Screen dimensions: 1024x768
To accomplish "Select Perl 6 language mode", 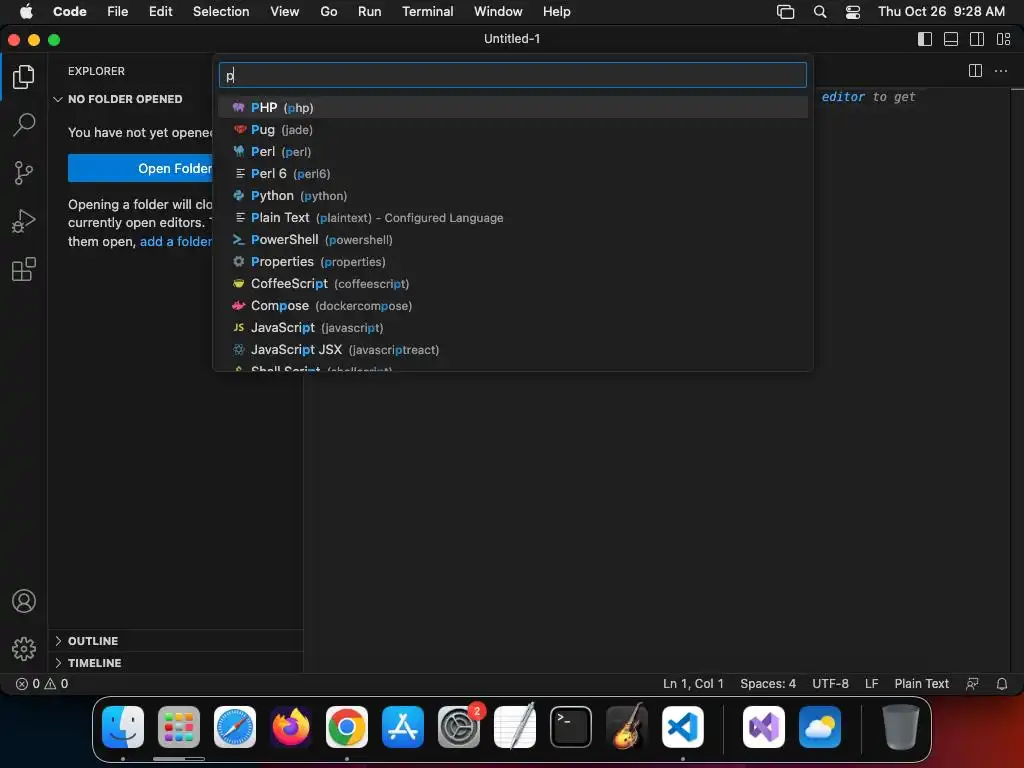I will point(513,174).
